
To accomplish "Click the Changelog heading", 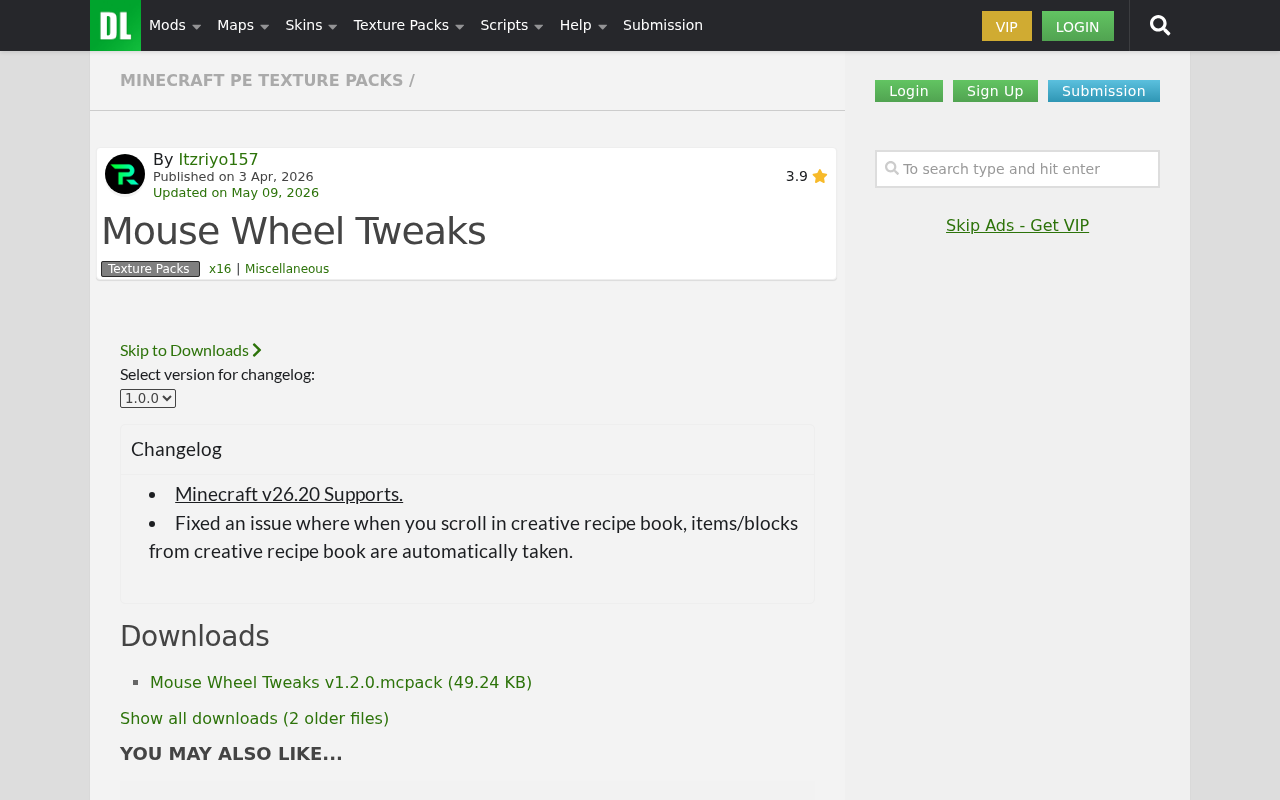I will point(176,449).
